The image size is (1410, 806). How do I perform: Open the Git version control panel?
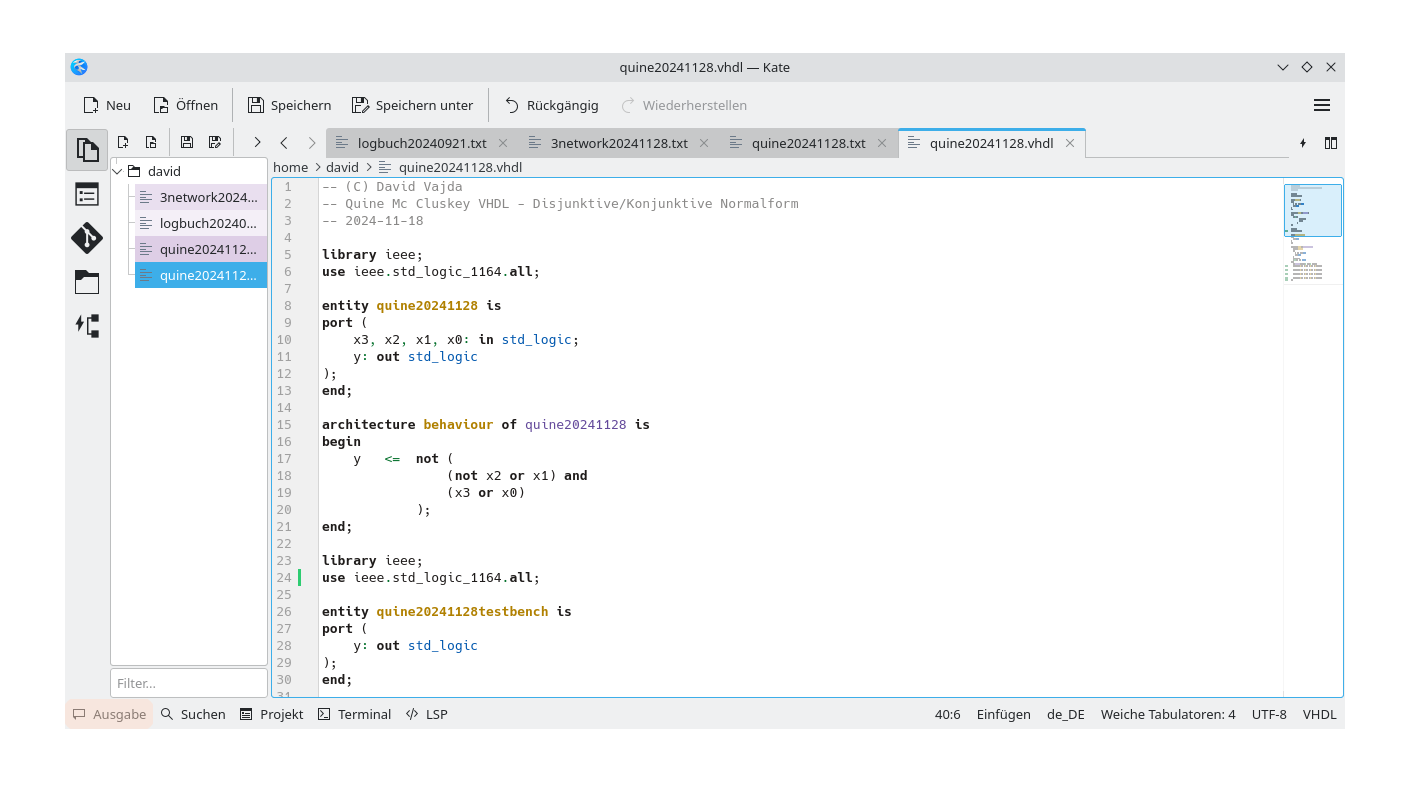(x=87, y=238)
